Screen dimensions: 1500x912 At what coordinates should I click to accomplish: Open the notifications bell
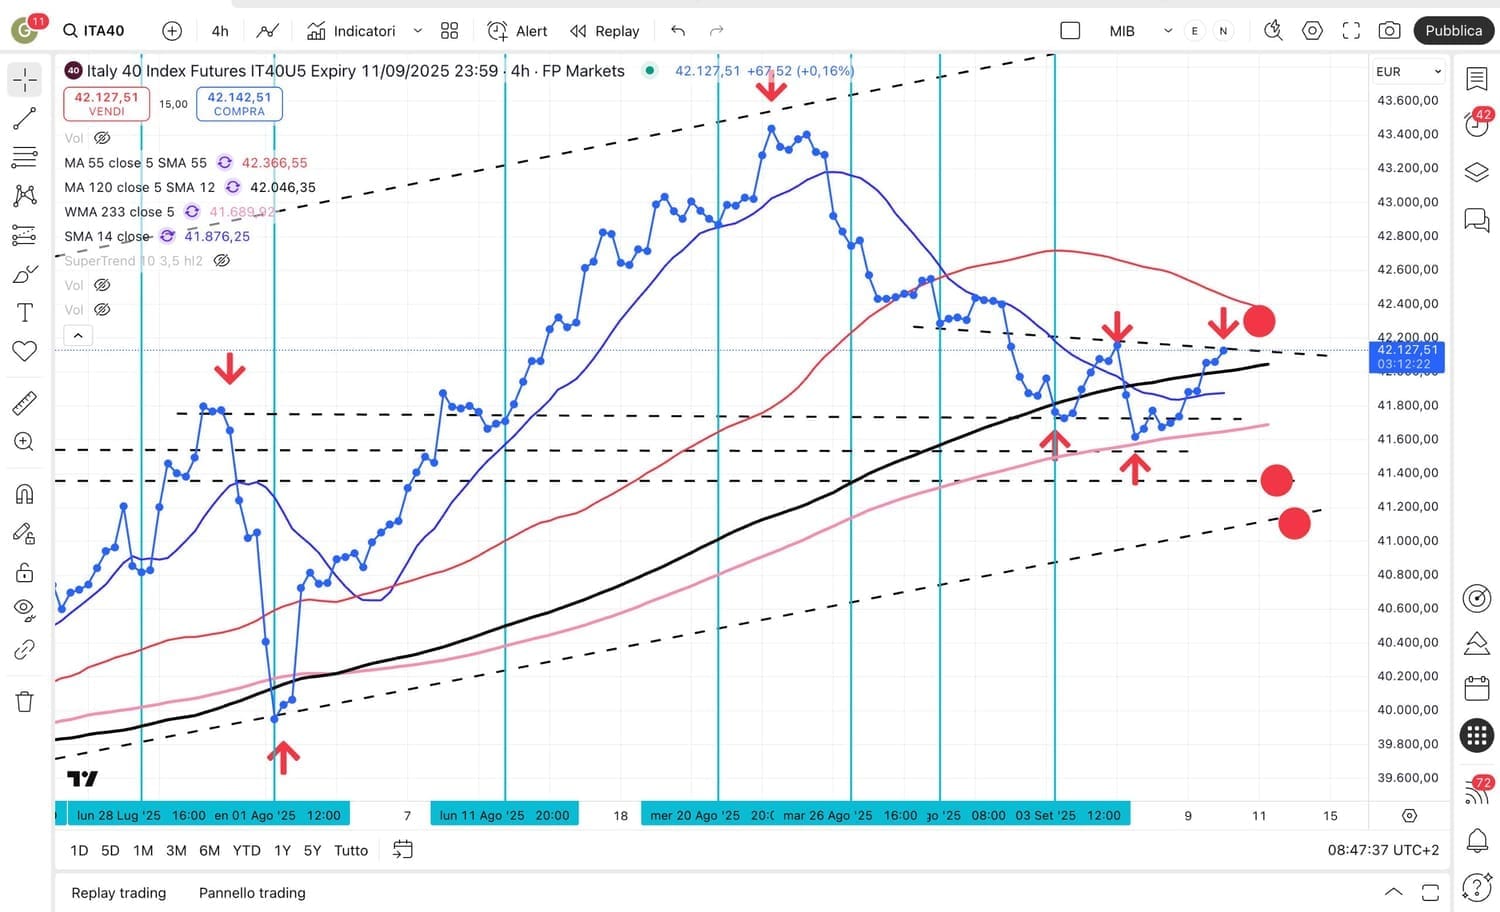pos(1477,840)
